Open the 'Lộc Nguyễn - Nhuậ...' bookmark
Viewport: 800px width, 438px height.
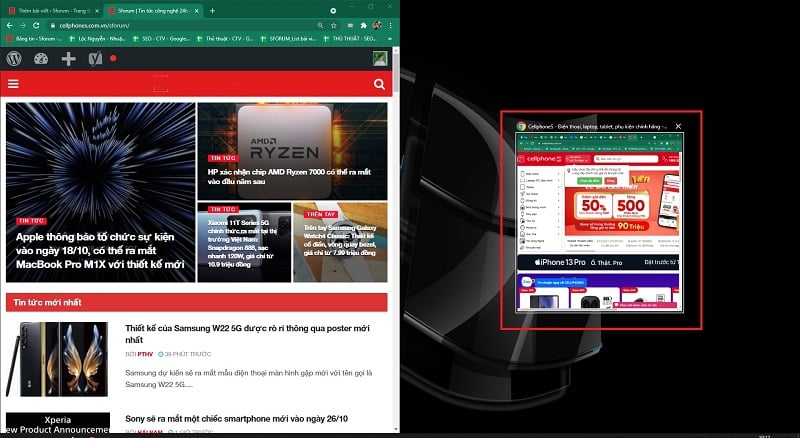(x=97, y=39)
